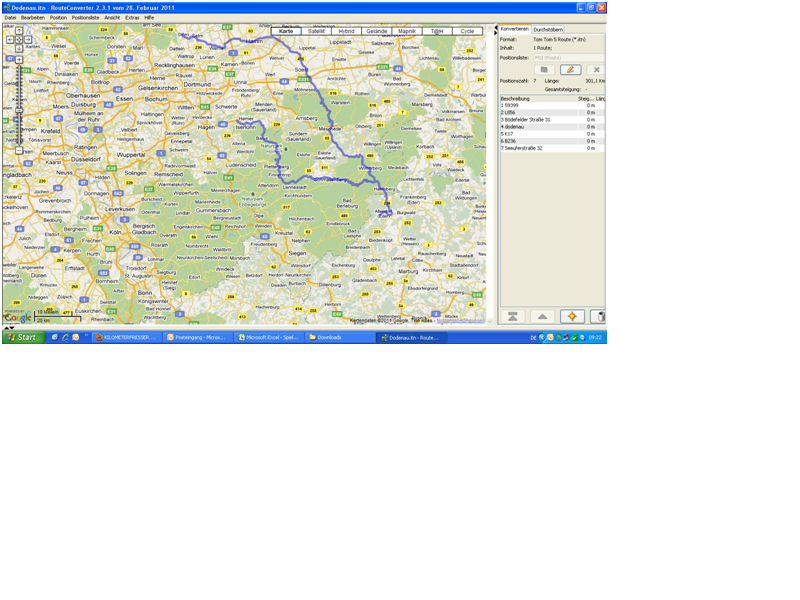This screenshot has width=800, height=600.
Task: Open the Datei menu
Action: pyautogui.click(x=10, y=17)
